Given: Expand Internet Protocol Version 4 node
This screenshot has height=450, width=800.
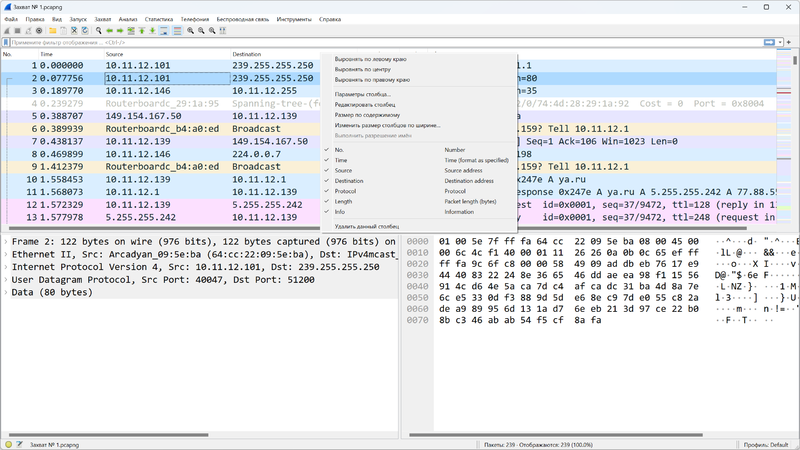Looking at the screenshot, I should 6,267.
